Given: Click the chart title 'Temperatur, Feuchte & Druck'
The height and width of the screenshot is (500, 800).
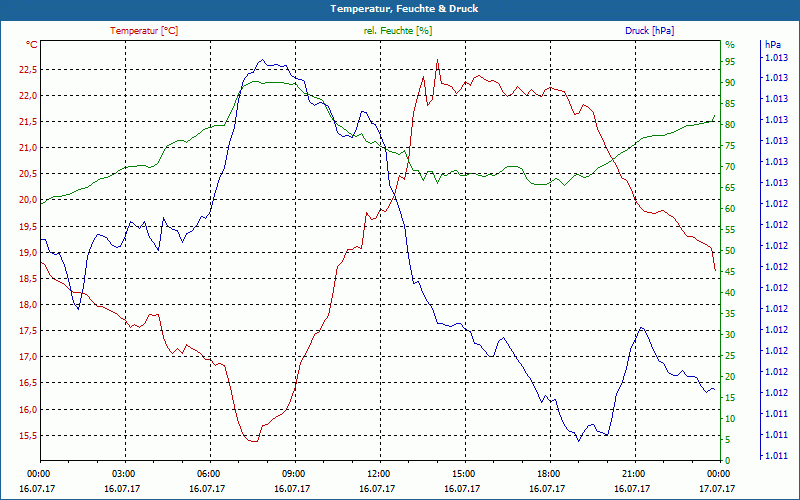Looking at the screenshot, I should click(404, 9).
